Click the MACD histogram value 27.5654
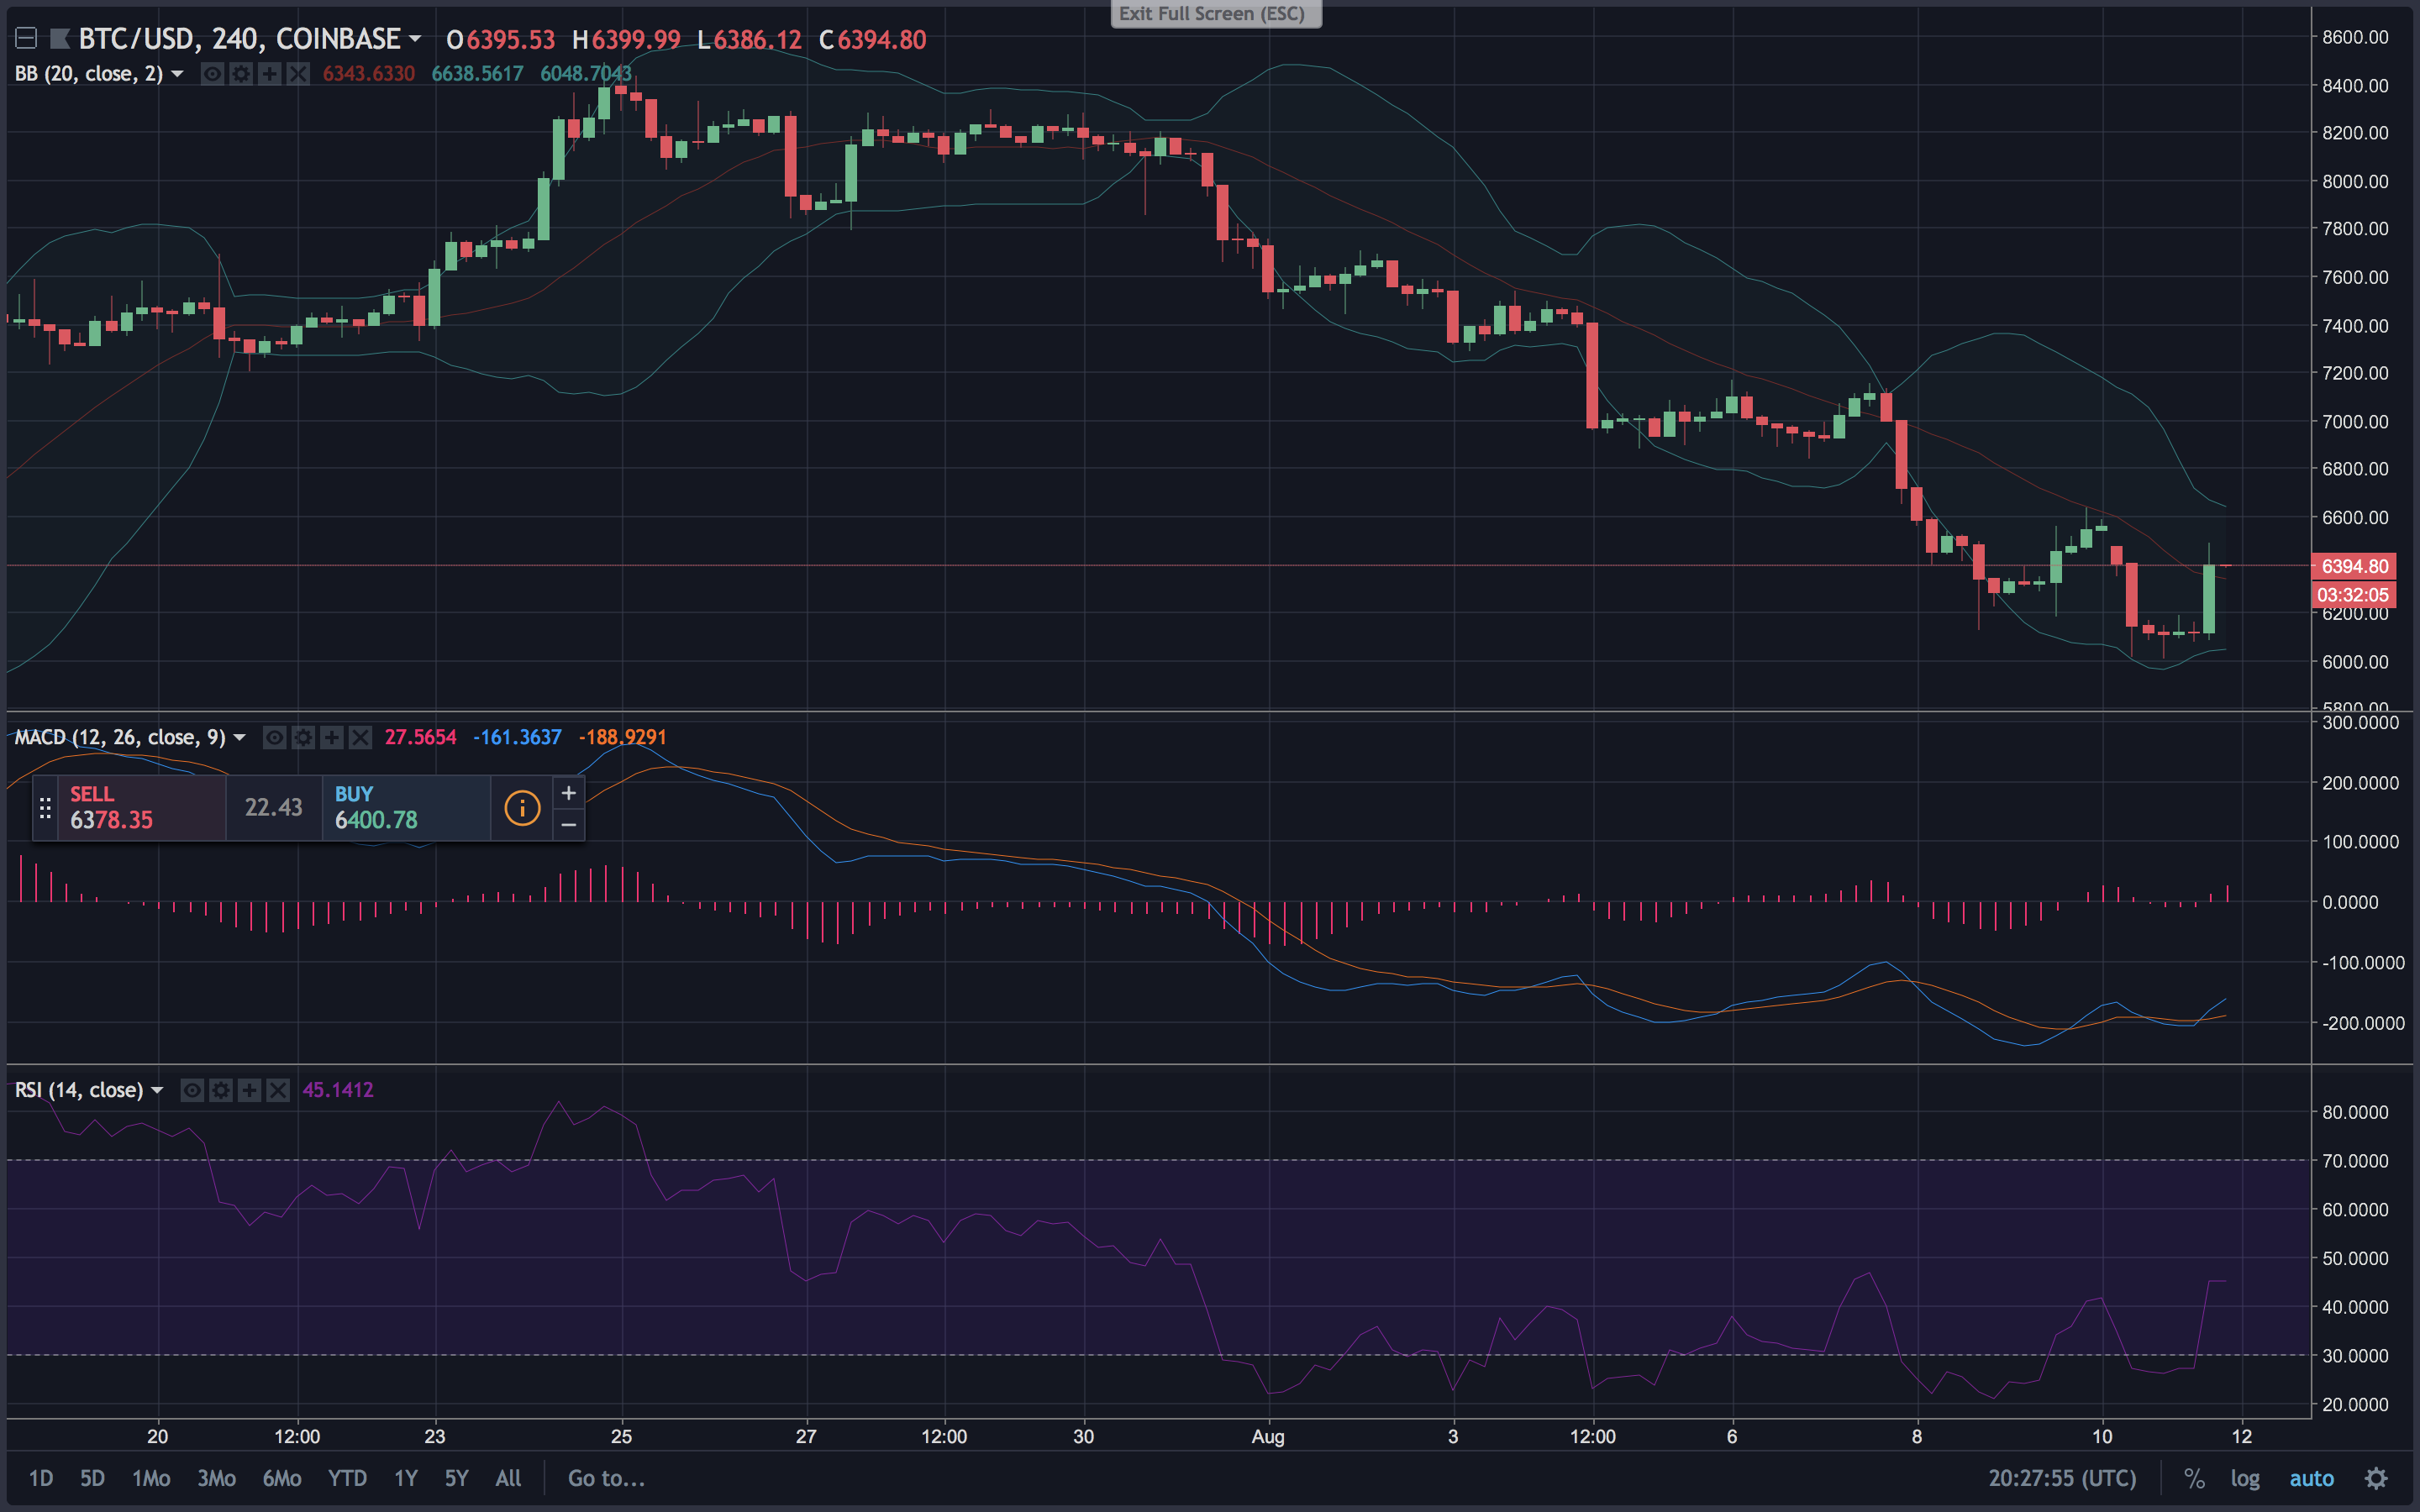This screenshot has height=1512, width=2420. [x=421, y=738]
